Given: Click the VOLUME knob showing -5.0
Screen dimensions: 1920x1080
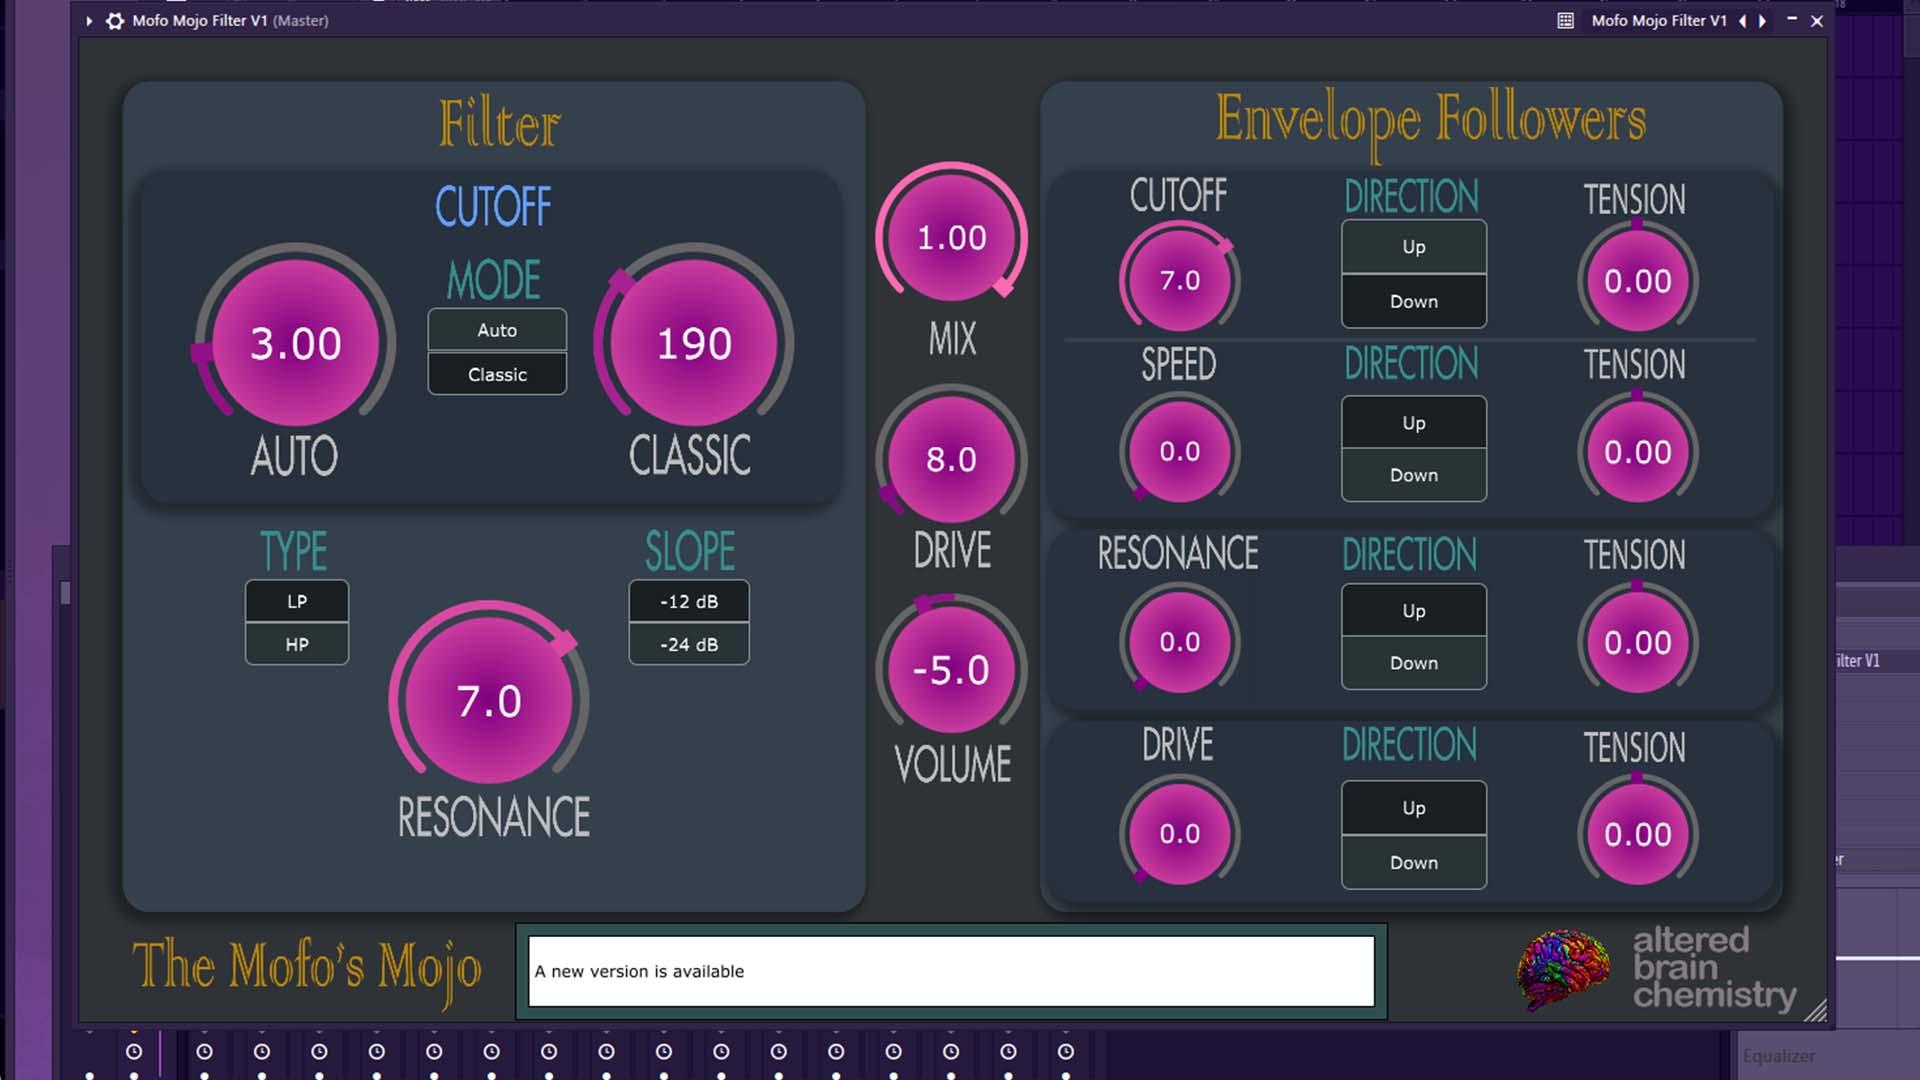Looking at the screenshot, I should [x=951, y=670].
